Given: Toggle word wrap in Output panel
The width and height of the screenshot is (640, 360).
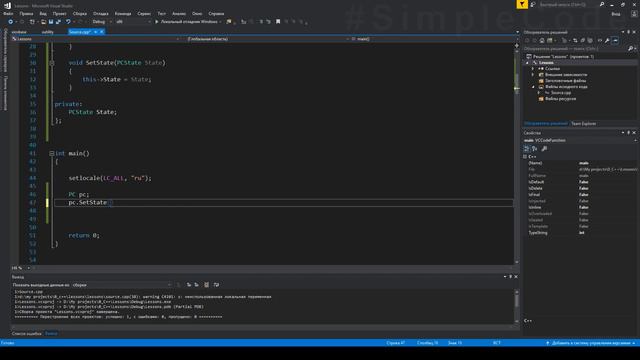Looking at the screenshot, I should (x=216, y=285).
